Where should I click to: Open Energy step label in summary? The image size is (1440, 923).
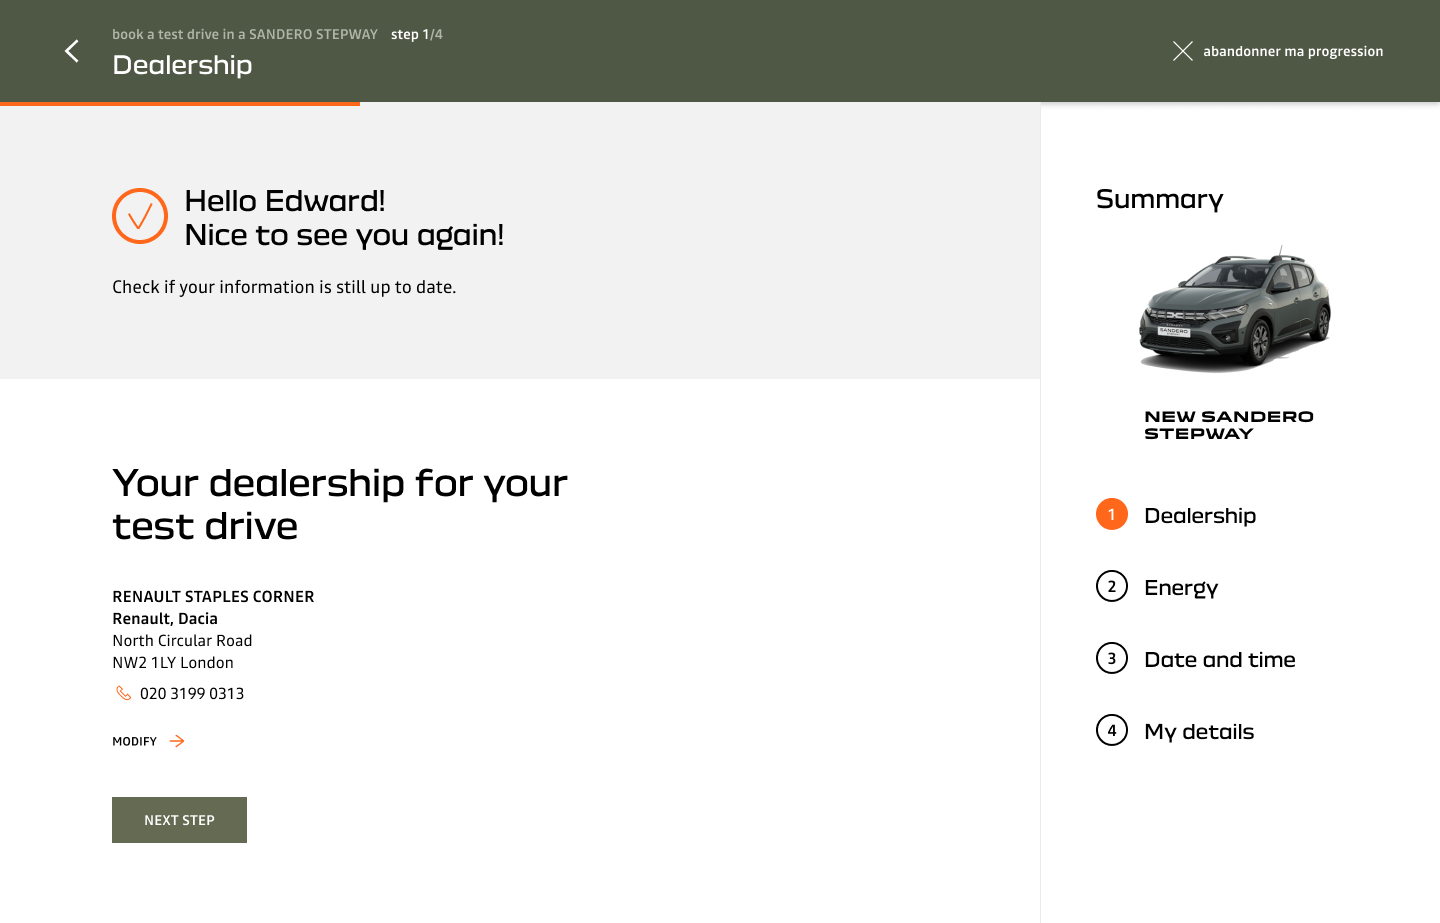tap(1181, 588)
